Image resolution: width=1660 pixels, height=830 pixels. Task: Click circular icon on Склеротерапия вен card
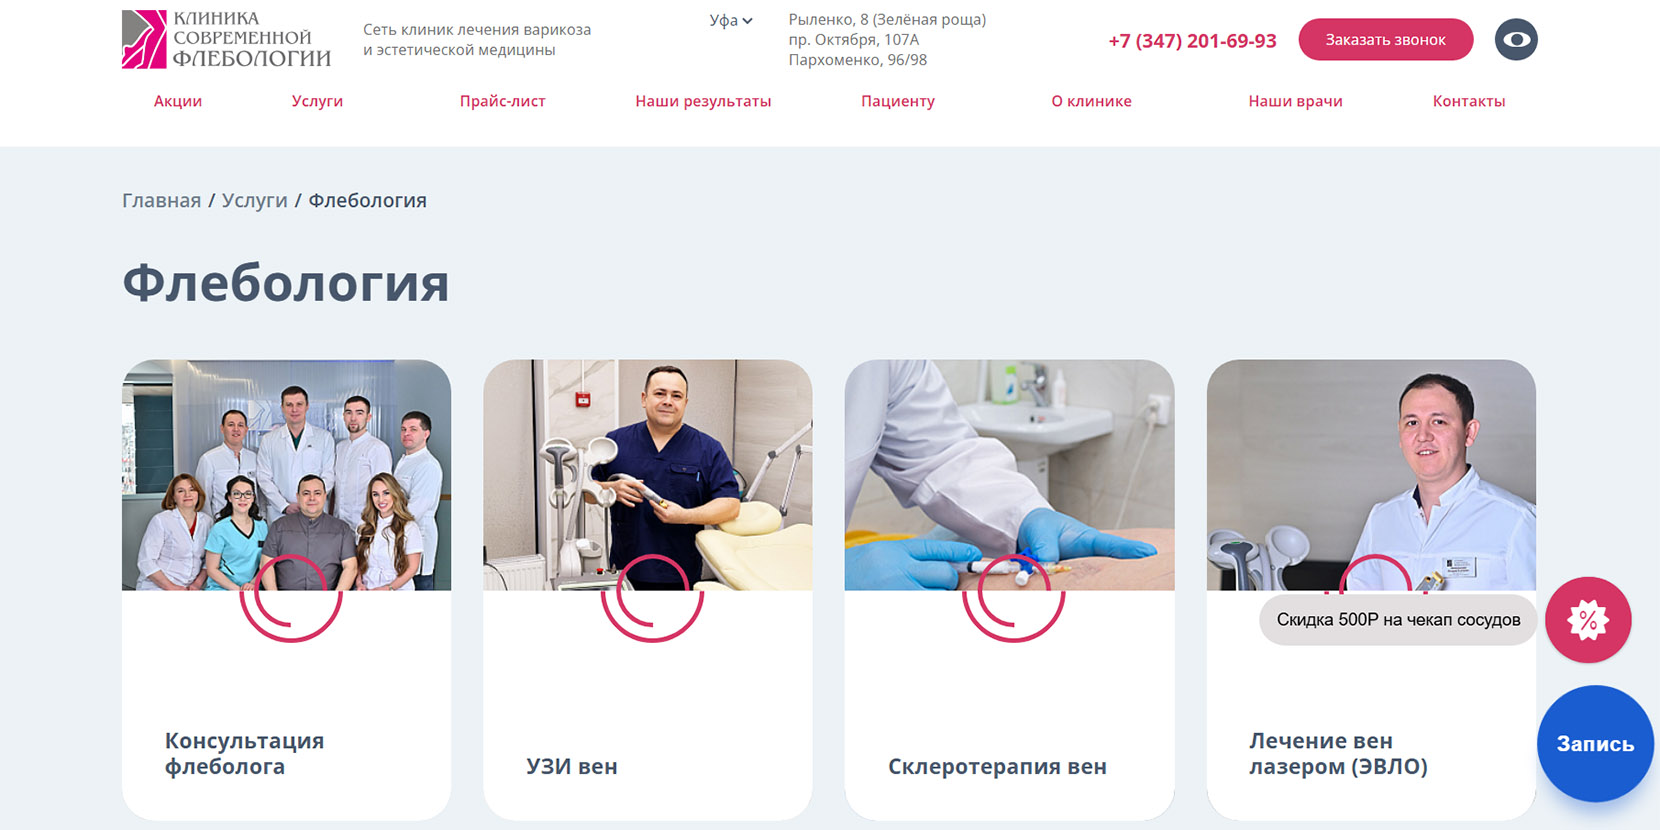coord(1014,596)
